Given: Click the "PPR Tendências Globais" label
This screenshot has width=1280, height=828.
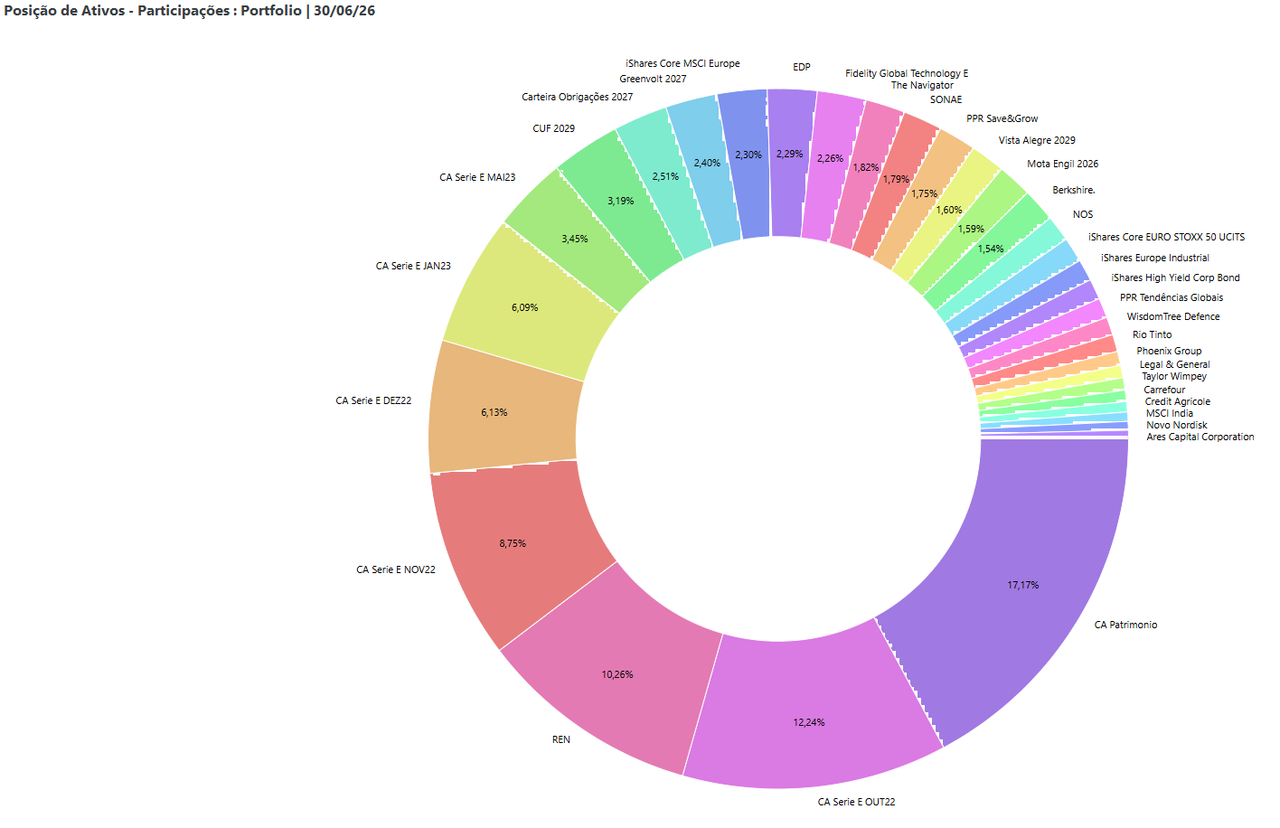Looking at the screenshot, I should click(x=1171, y=298).
